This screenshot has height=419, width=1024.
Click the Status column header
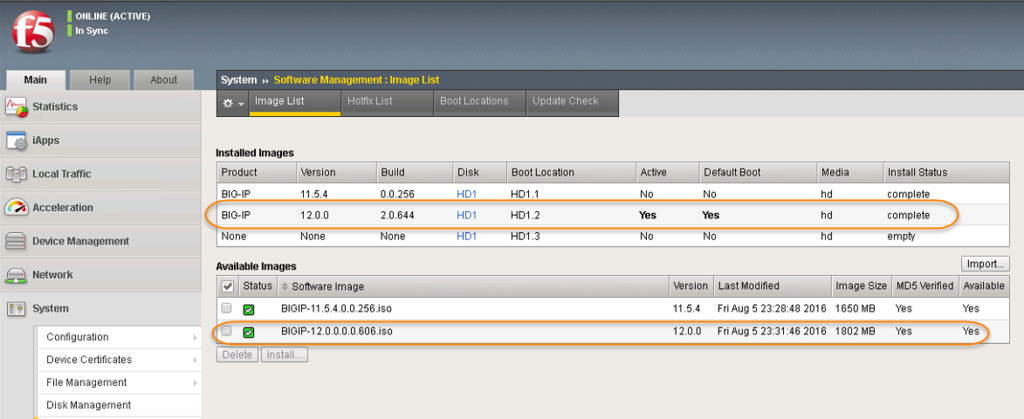[258, 286]
